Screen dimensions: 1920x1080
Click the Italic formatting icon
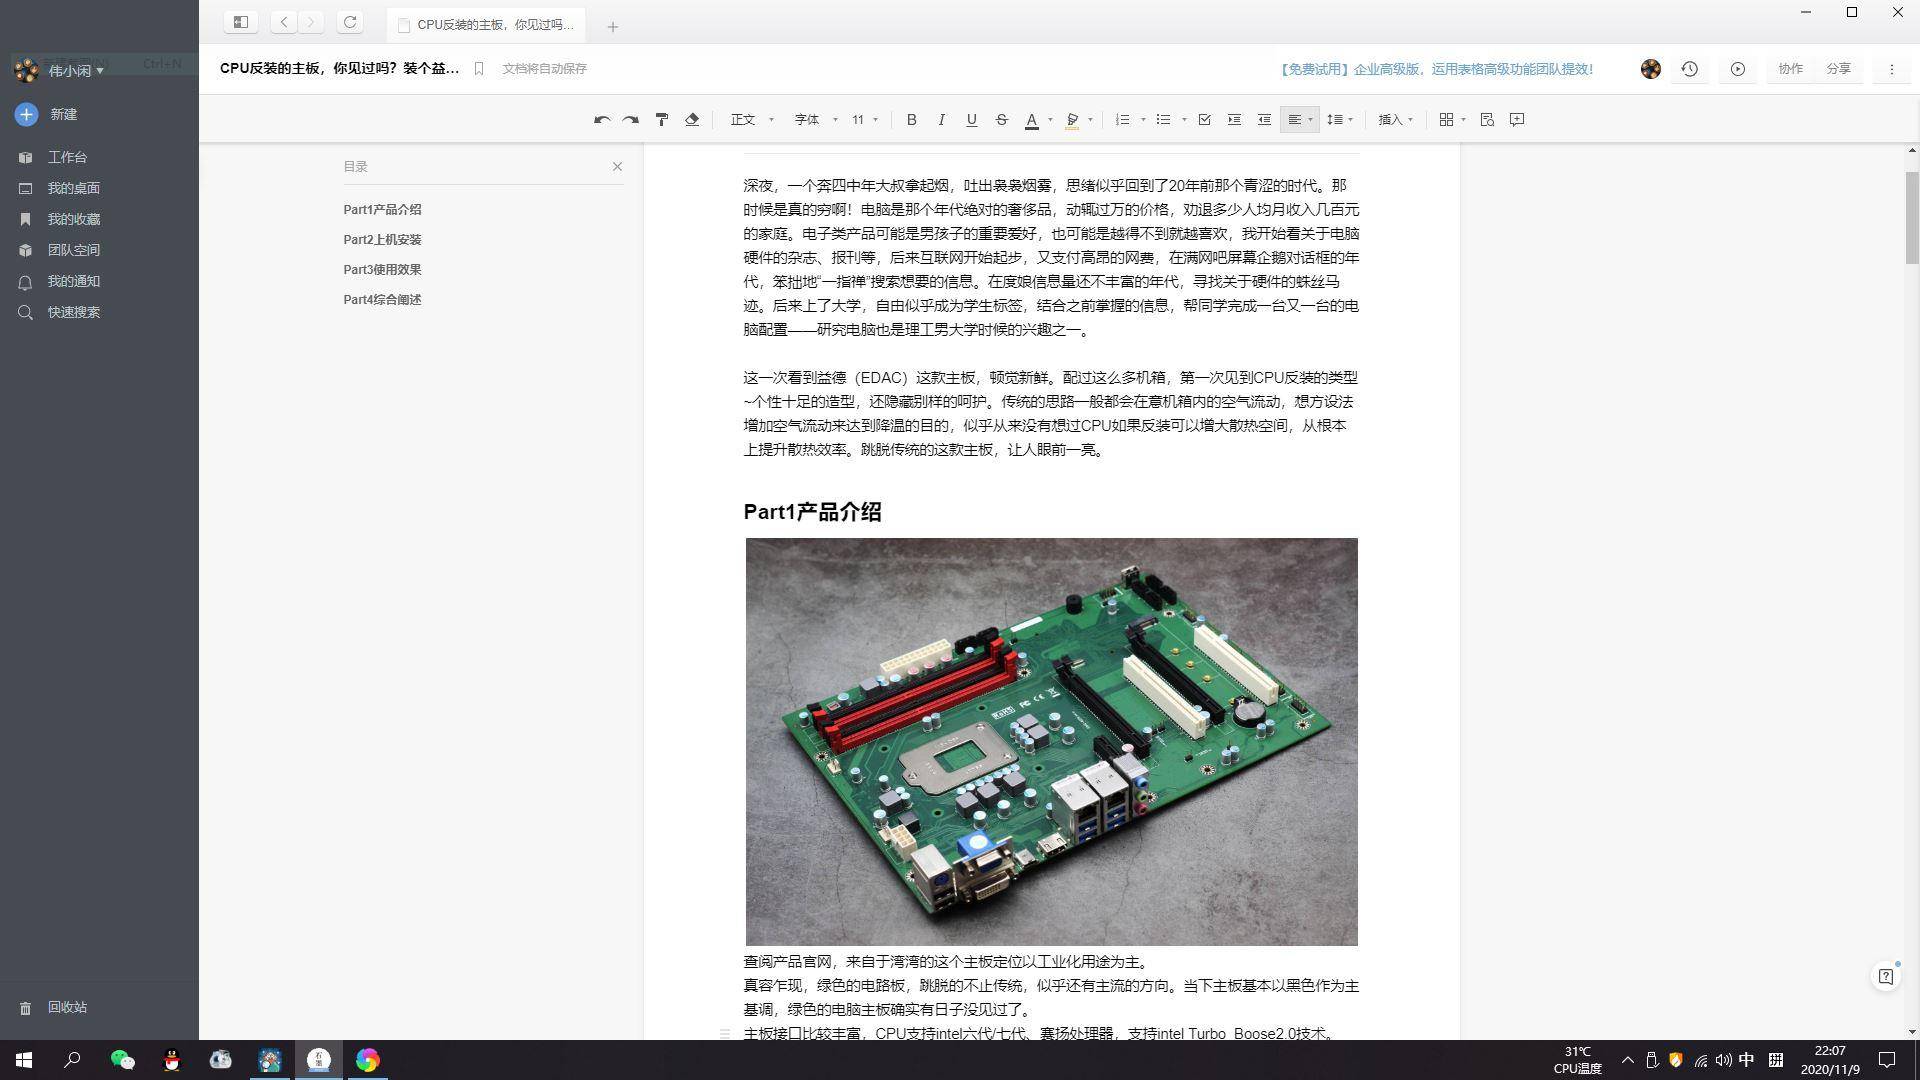(x=940, y=120)
